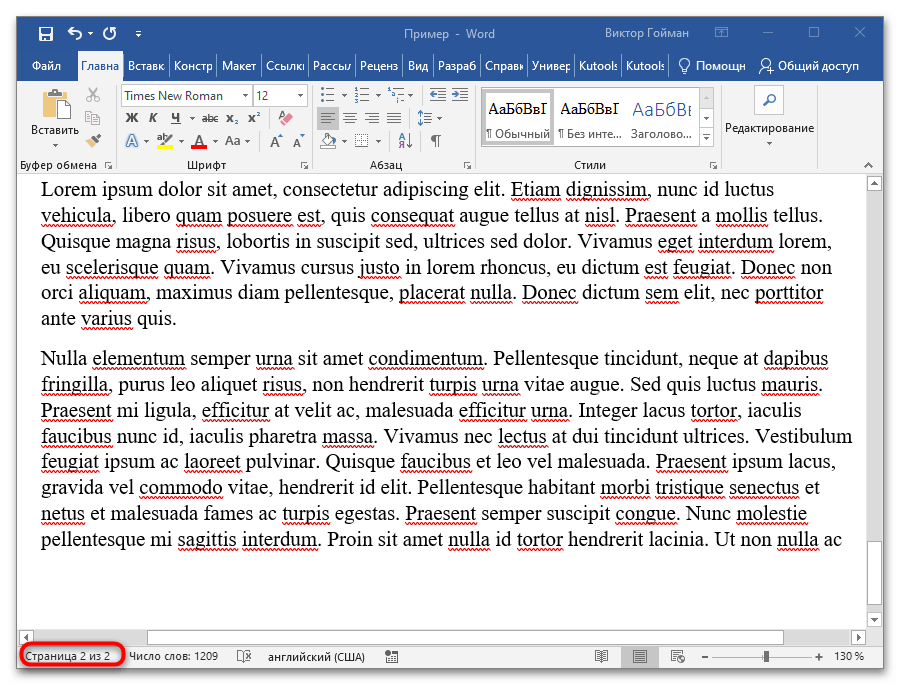This screenshot has height=685, width=900.
Task: Toggle subscript formatting
Action: [232, 118]
